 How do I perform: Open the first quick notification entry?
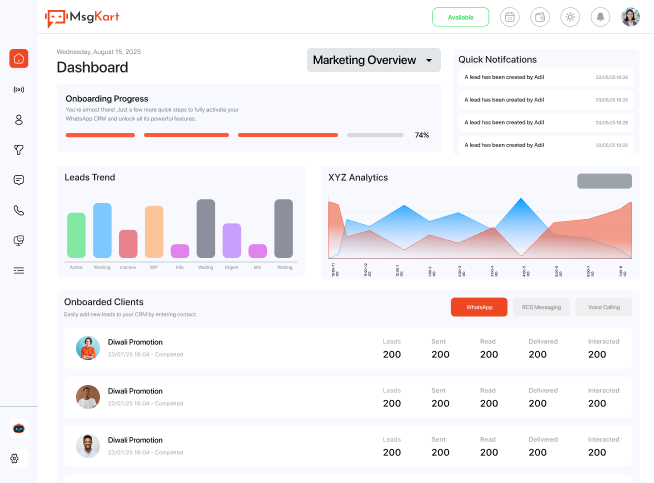pyautogui.click(x=546, y=77)
